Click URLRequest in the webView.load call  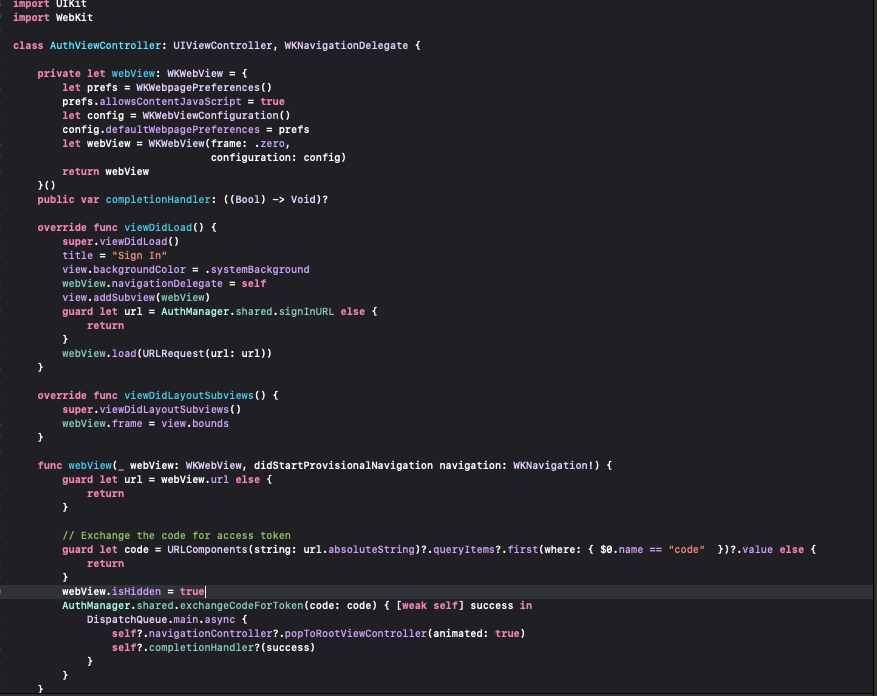173,353
